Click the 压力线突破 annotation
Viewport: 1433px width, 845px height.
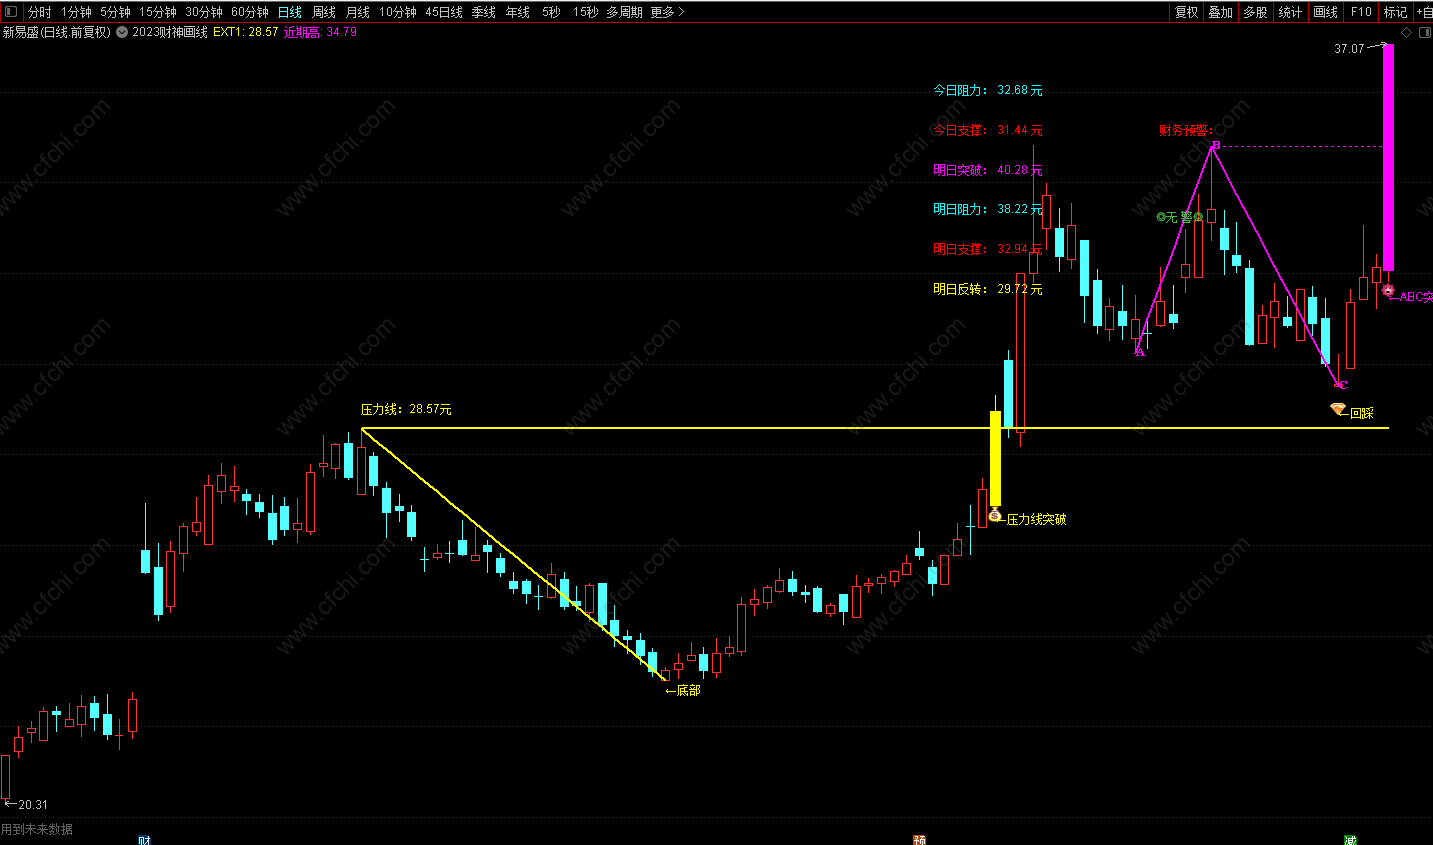click(x=1036, y=519)
